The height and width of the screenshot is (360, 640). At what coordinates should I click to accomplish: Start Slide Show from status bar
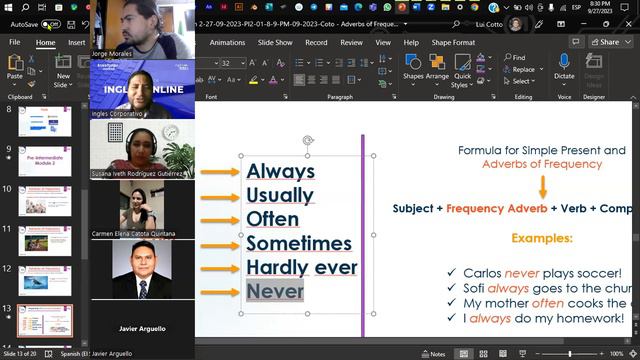[x=522, y=353]
